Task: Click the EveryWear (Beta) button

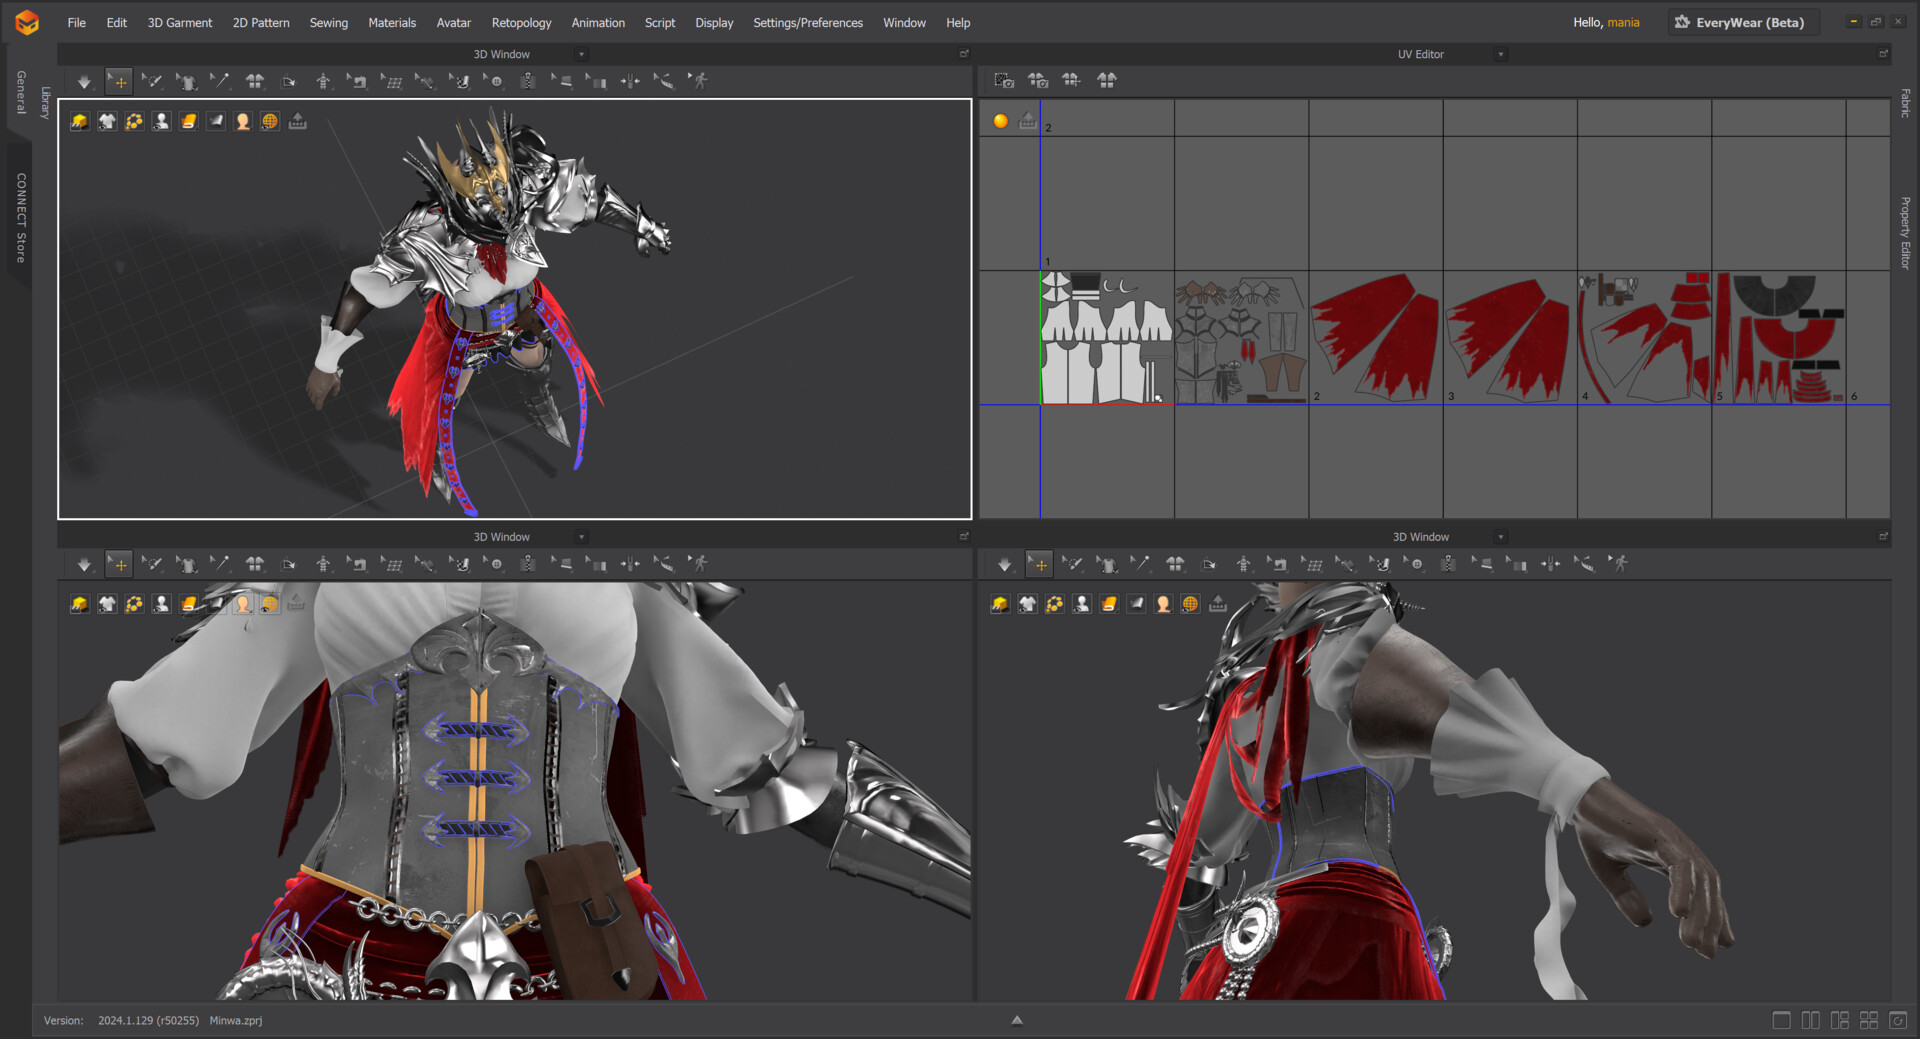Action: coord(1741,23)
